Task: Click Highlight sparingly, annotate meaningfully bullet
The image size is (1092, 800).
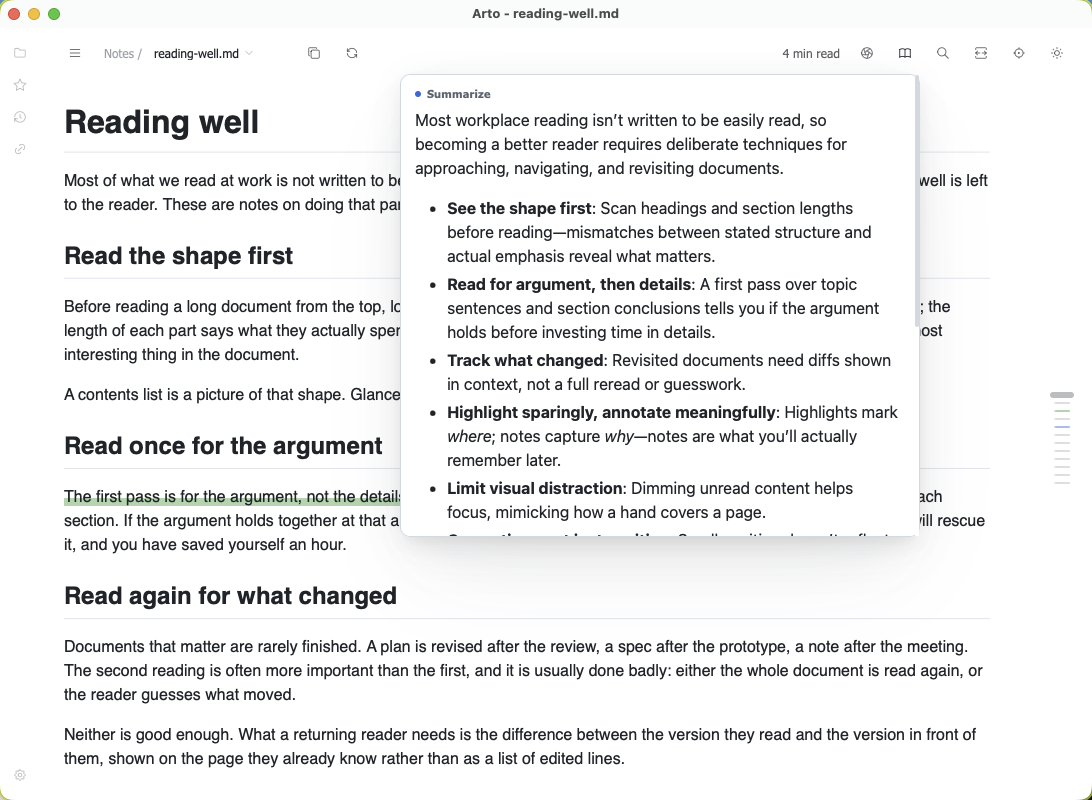Action: click(672, 437)
